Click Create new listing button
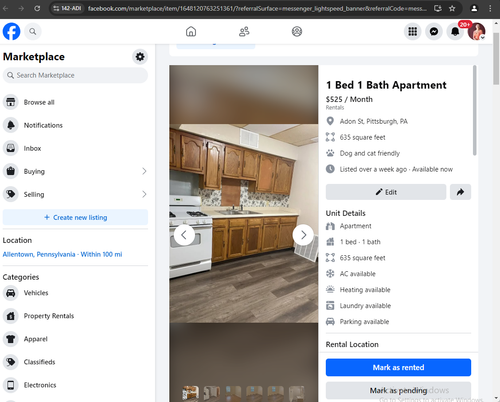The width and height of the screenshot is (500, 402). click(x=75, y=217)
